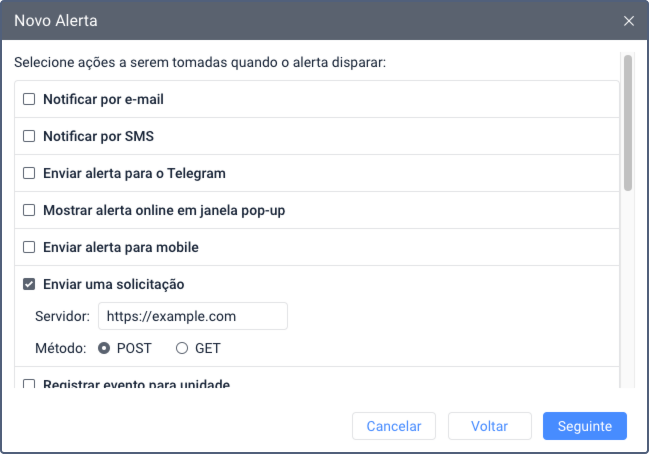Select the POST method radio button

pos(104,349)
